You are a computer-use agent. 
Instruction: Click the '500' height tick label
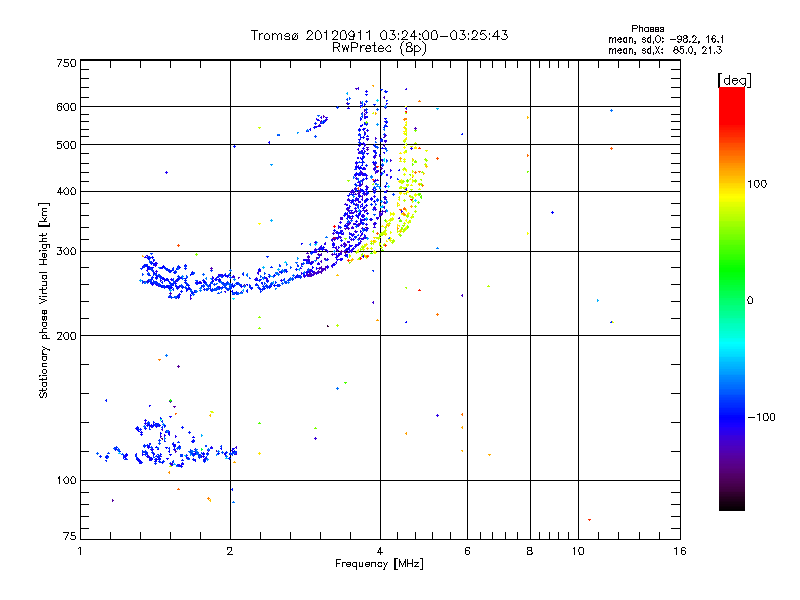coord(66,145)
